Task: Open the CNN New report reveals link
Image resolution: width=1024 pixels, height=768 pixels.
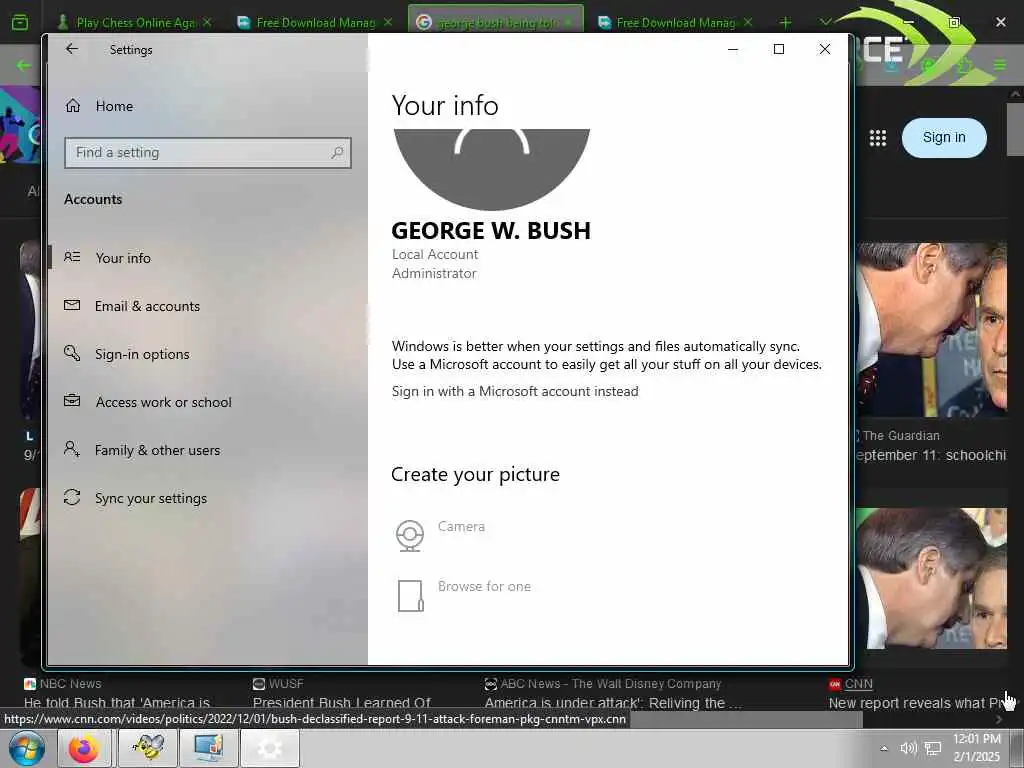Action: click(x=916, y=703)
